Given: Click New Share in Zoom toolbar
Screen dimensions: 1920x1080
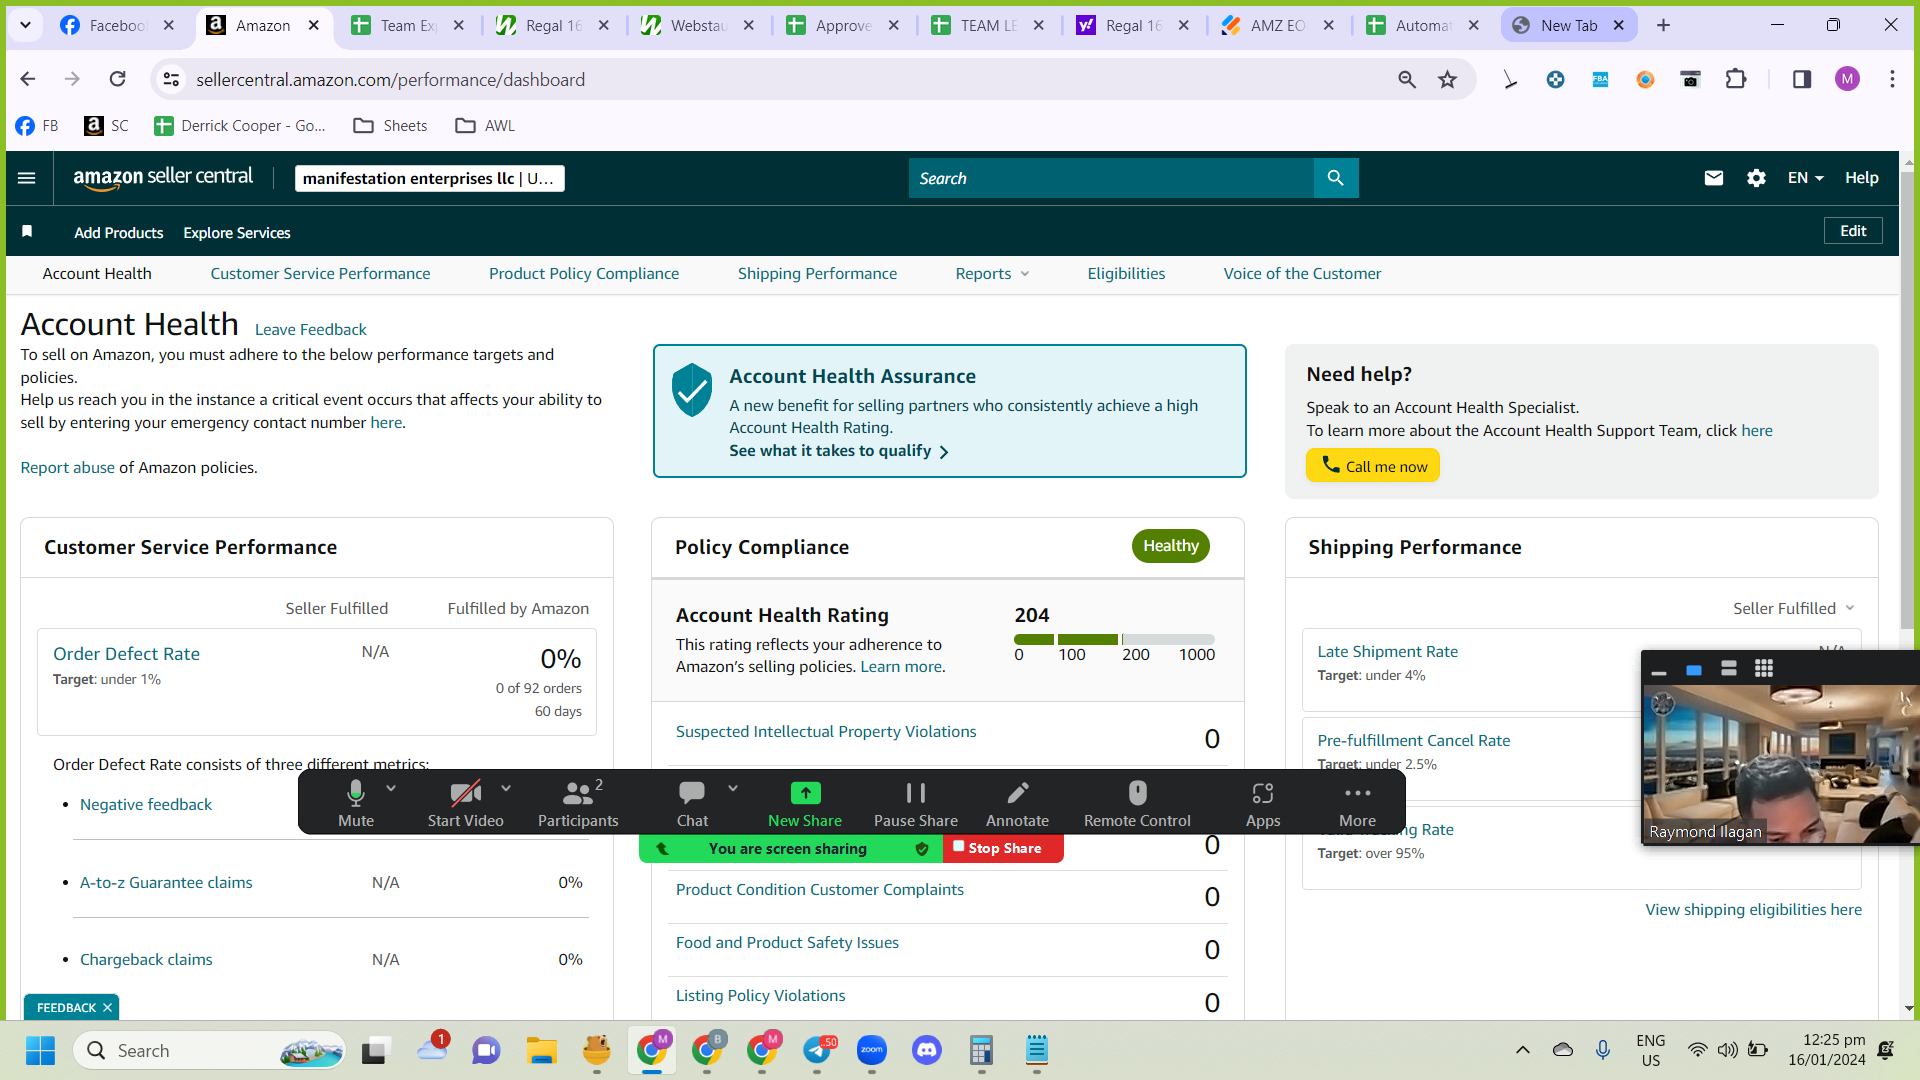Looking at the screenshot, I should coord(805,803).
